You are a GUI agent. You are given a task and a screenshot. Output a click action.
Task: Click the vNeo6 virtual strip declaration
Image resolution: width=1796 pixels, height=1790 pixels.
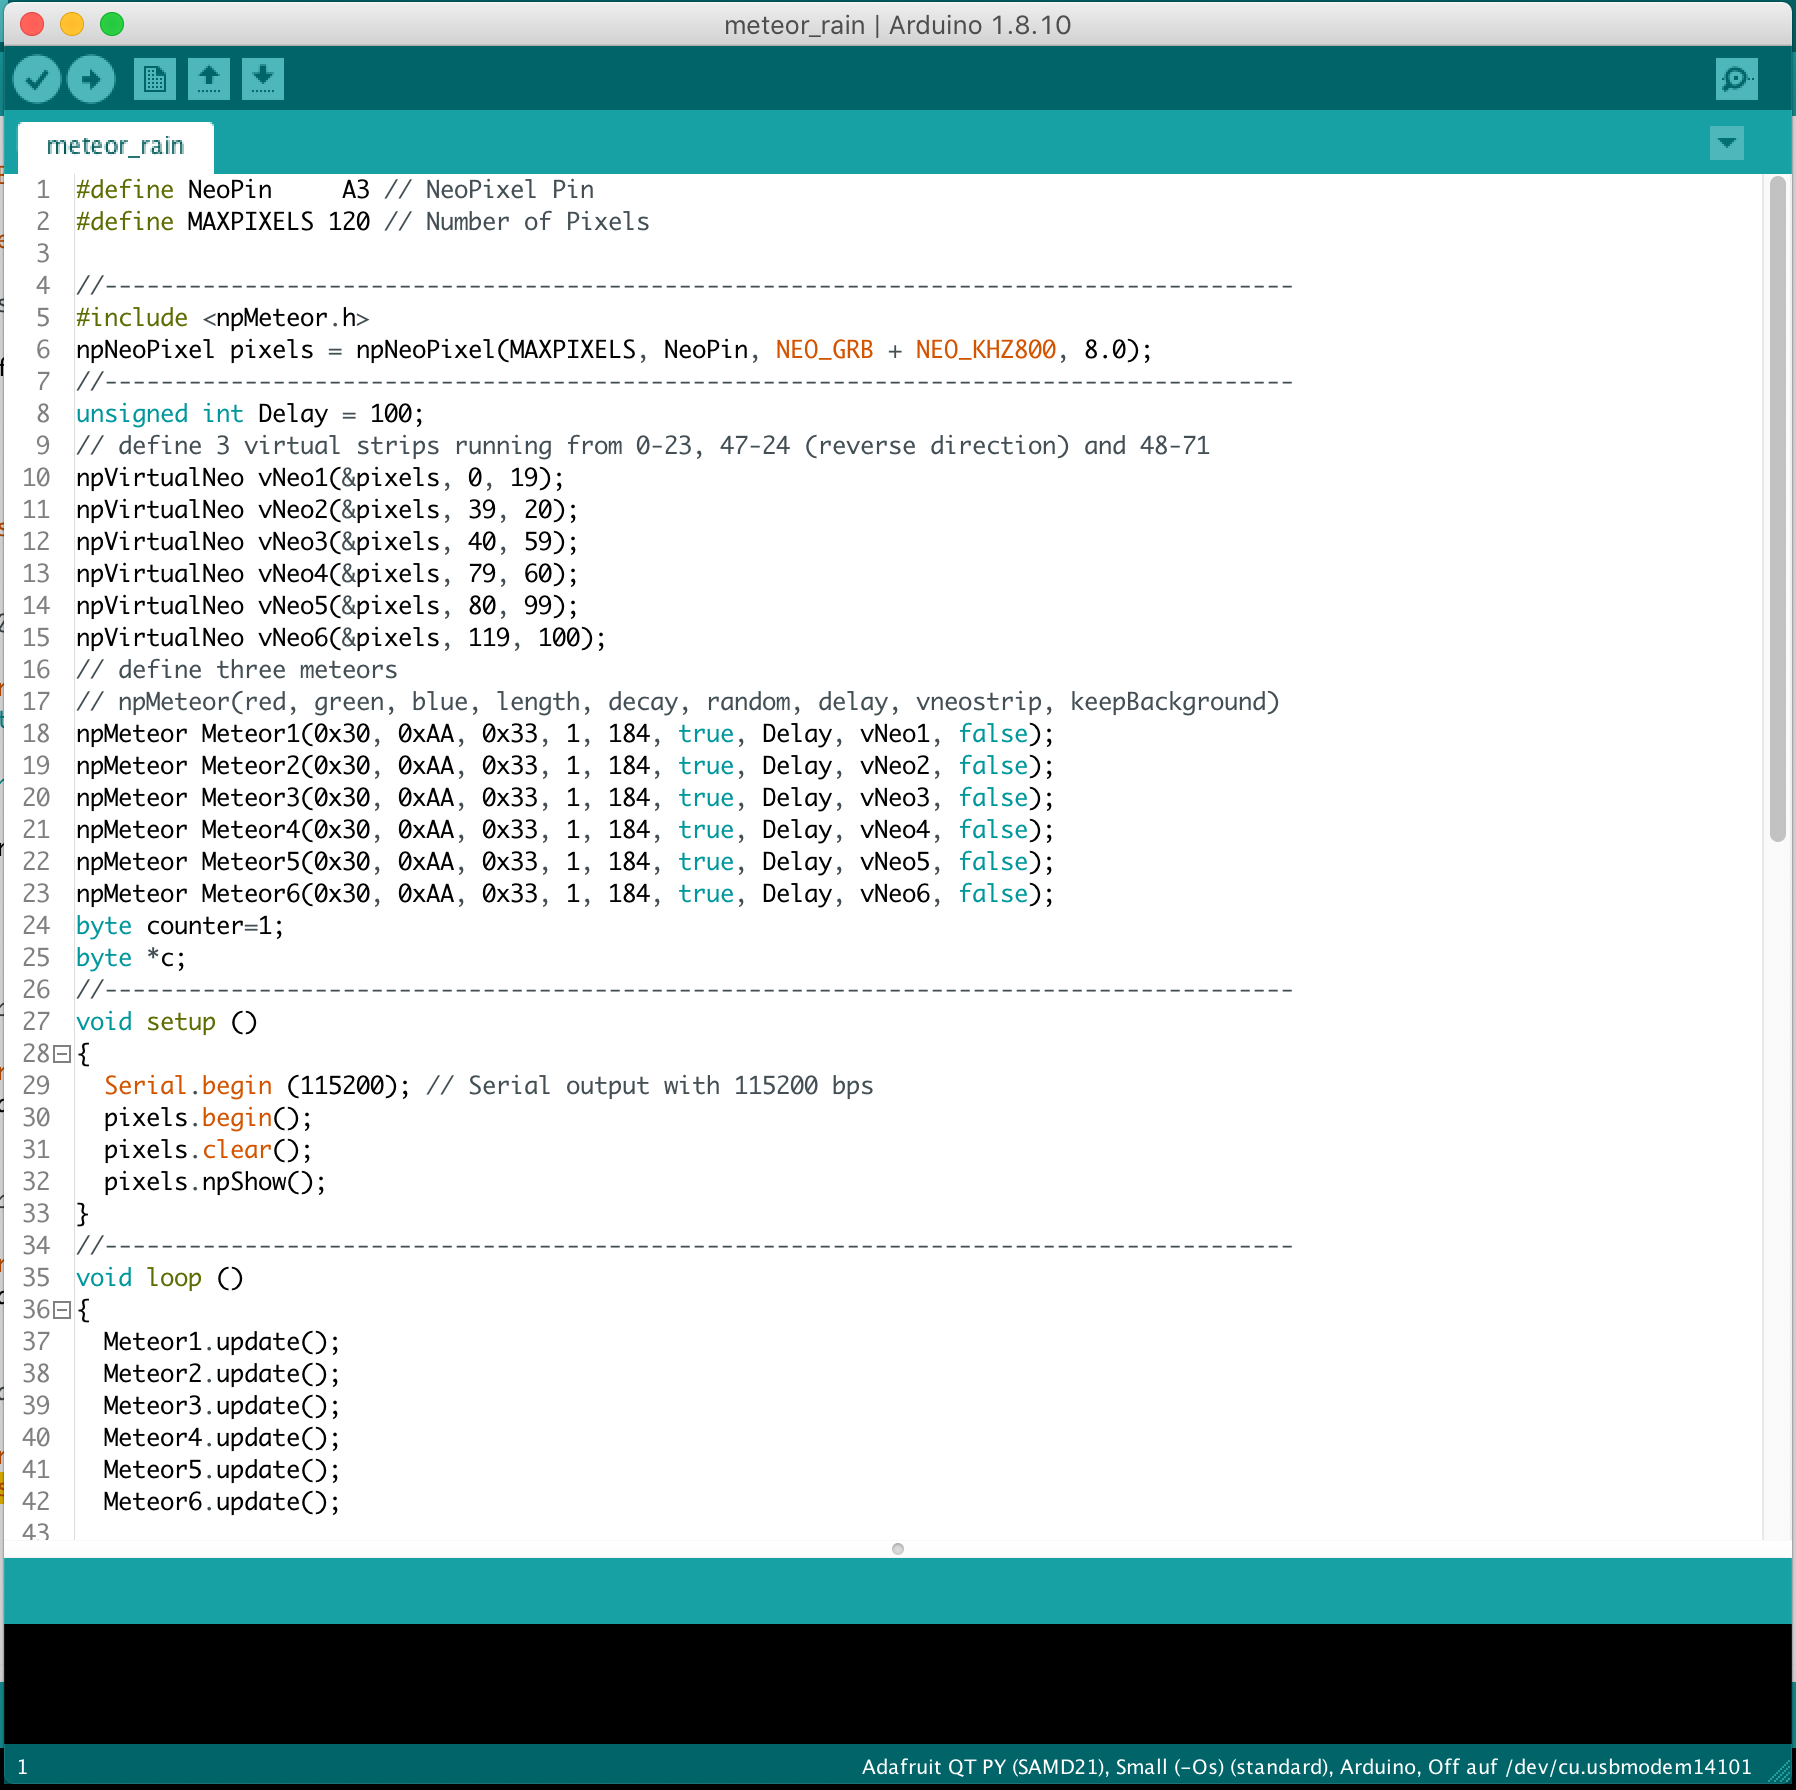[x=341, y=638]
